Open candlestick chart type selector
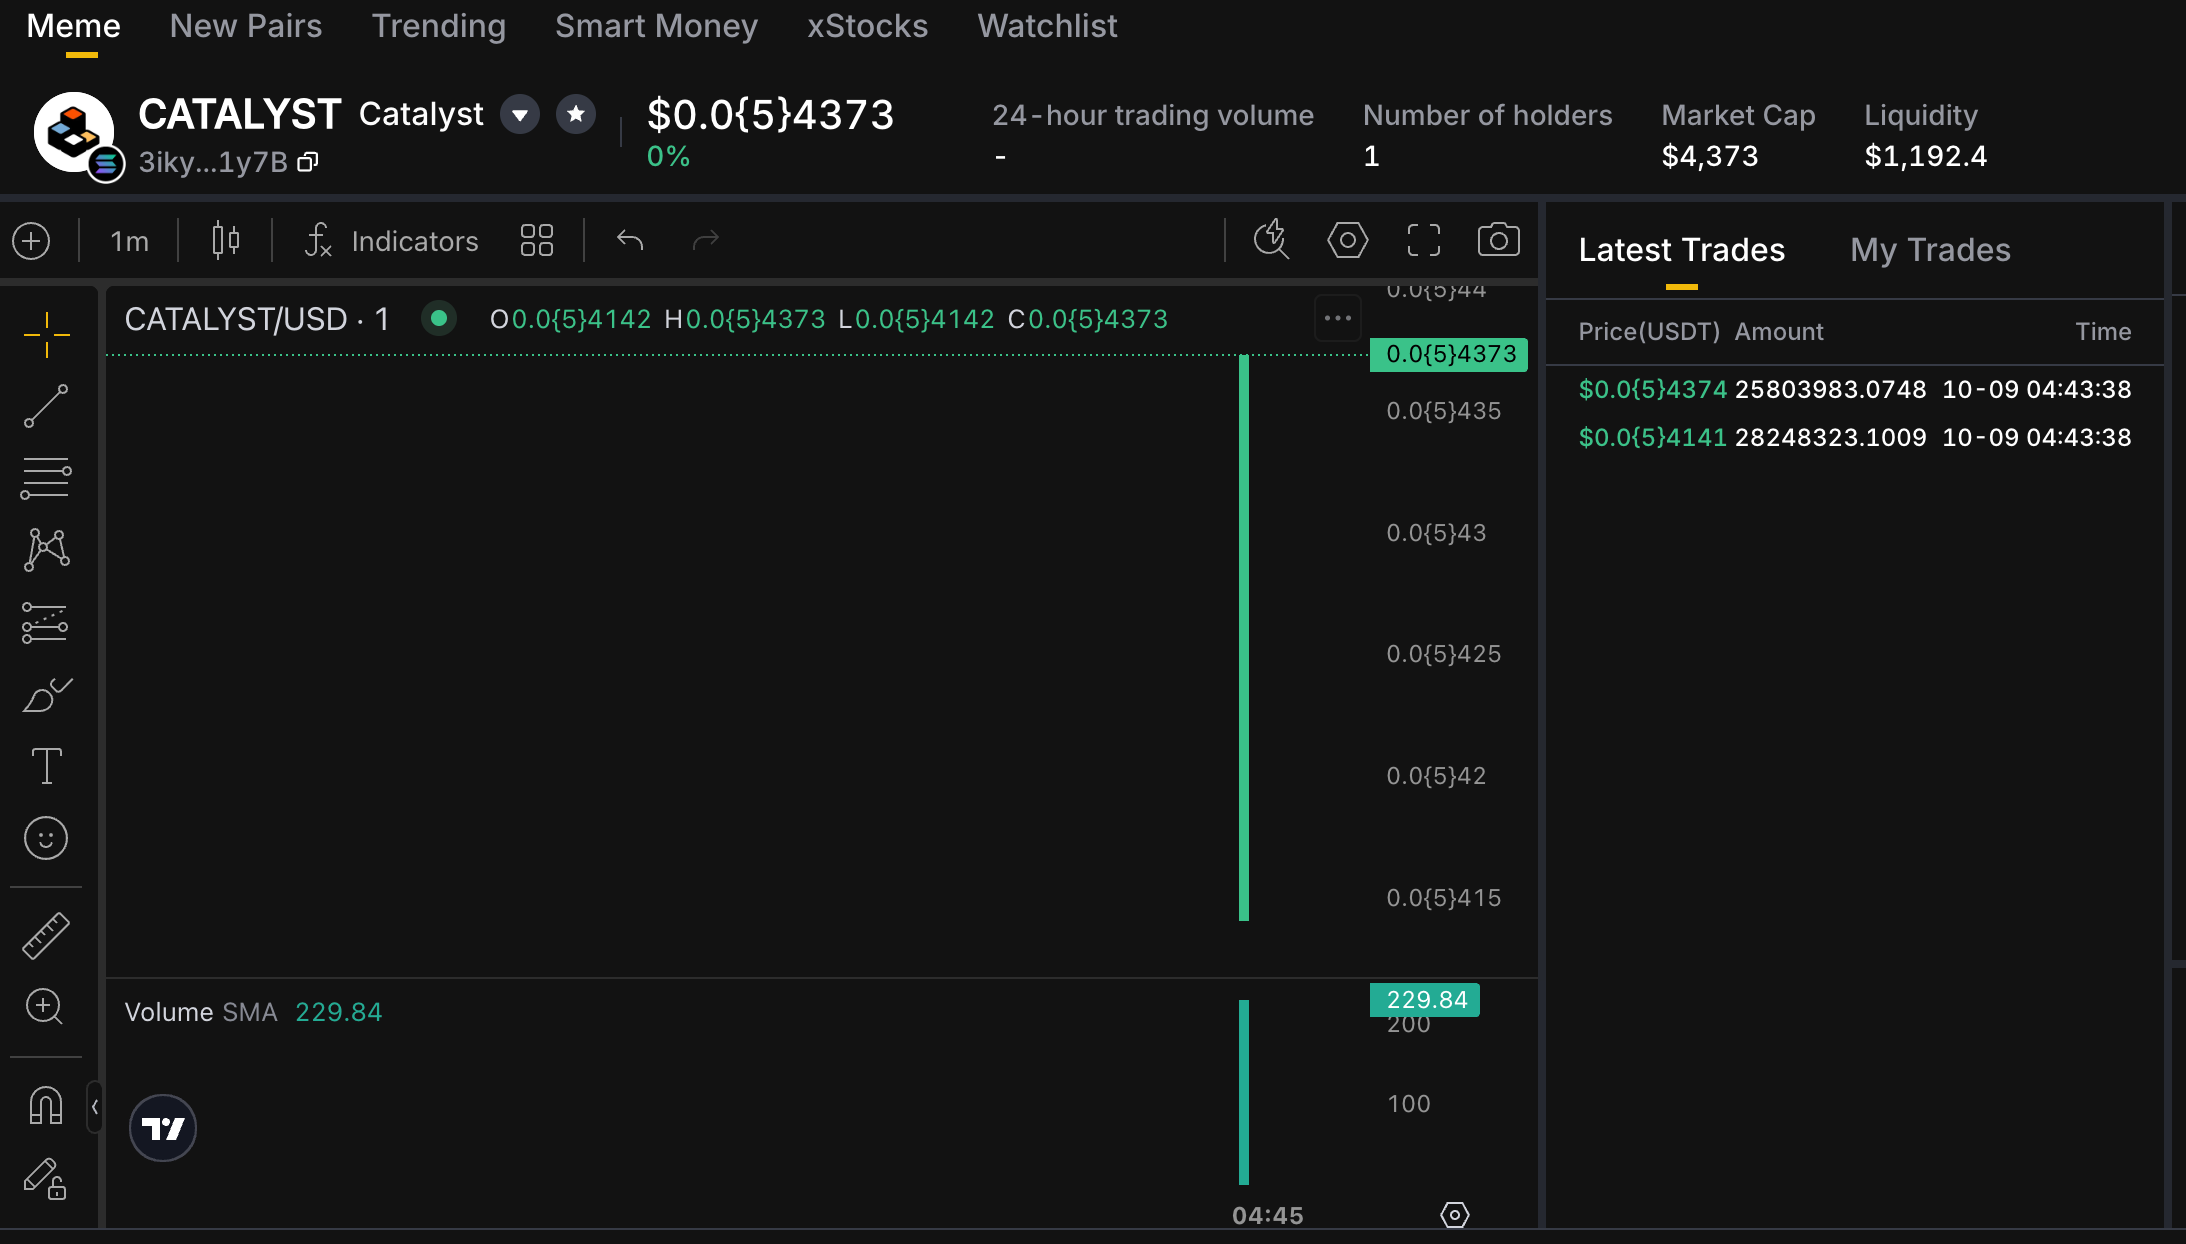 (x=225, y=241)
